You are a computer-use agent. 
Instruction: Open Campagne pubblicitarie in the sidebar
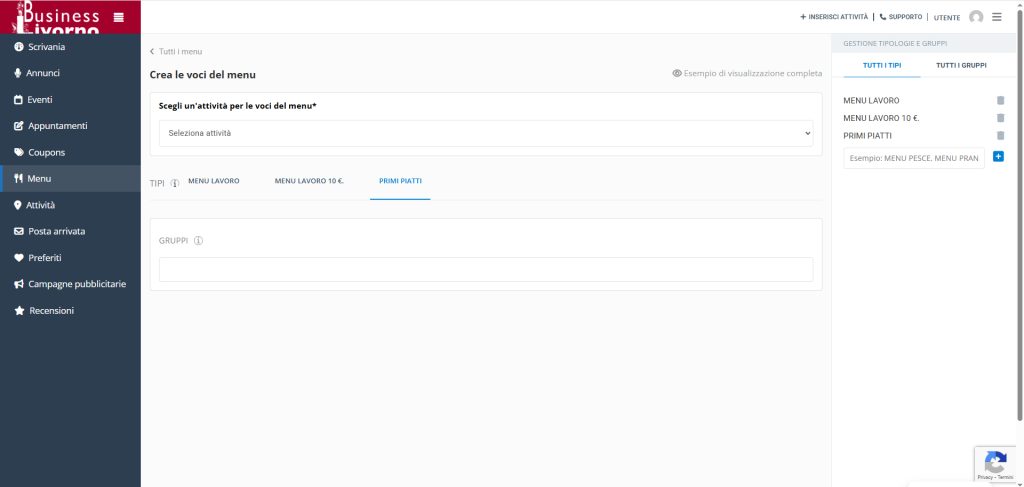76,284
